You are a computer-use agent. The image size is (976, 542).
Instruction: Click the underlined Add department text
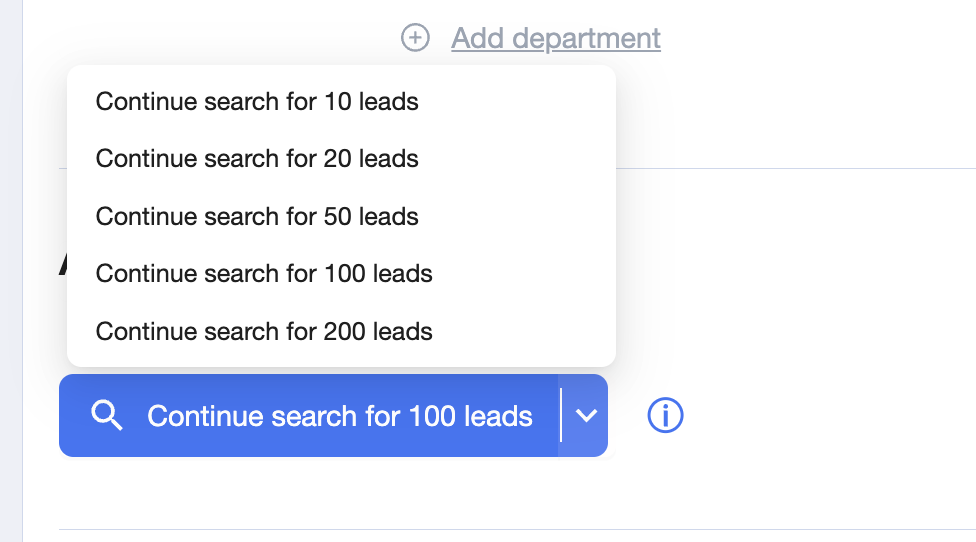coord(556,39)
